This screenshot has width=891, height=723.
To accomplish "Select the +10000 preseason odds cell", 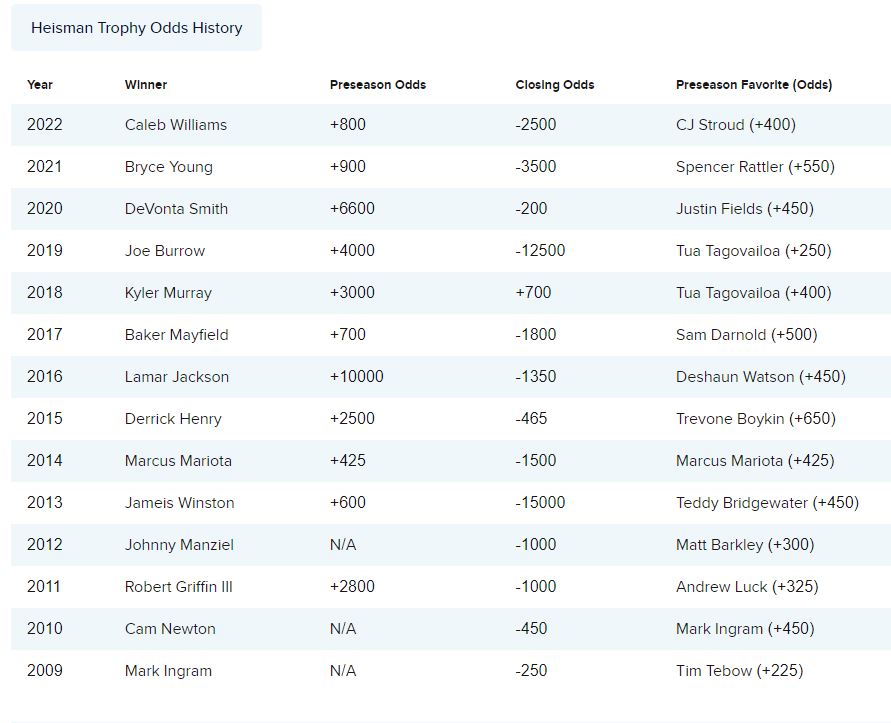I will click(x=357, y=377).
